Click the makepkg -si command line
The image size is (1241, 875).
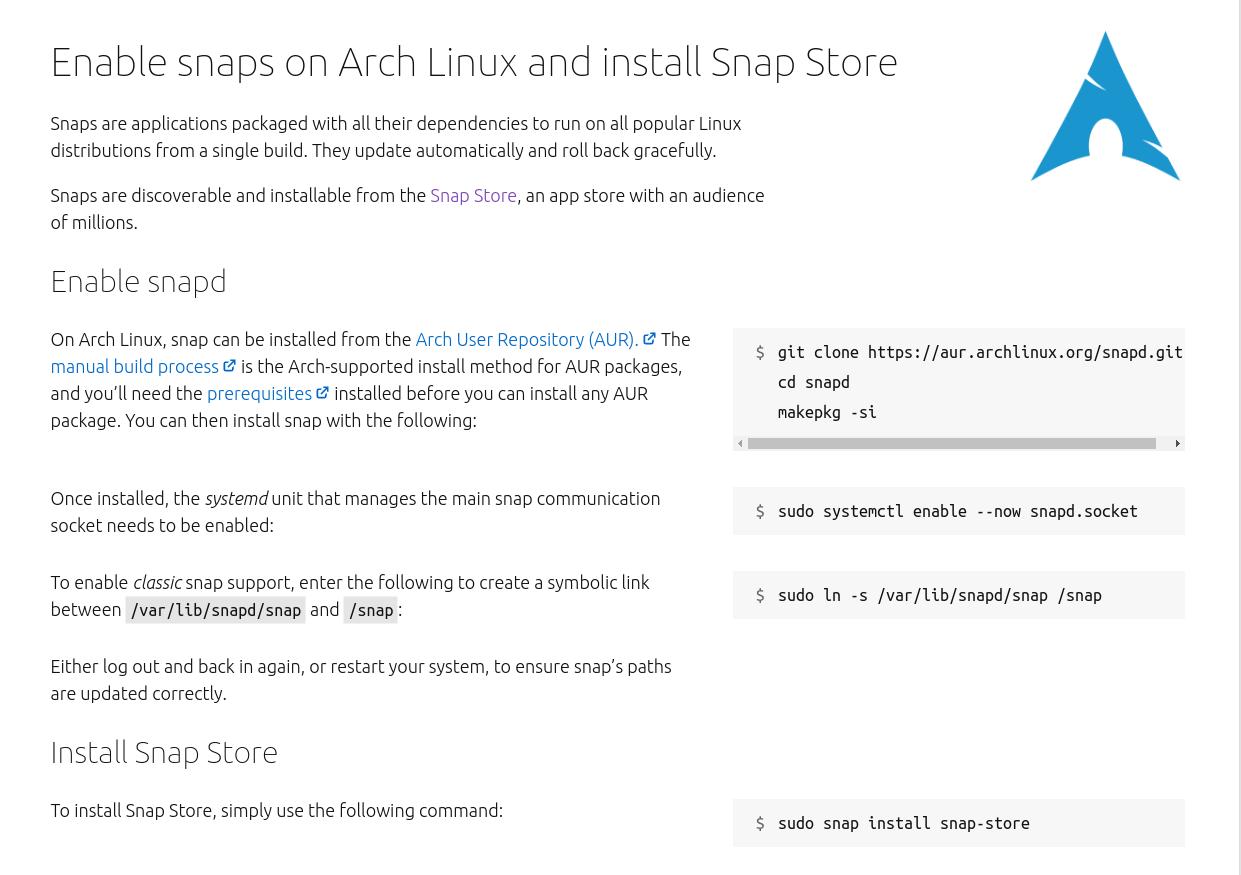point(827,412)
